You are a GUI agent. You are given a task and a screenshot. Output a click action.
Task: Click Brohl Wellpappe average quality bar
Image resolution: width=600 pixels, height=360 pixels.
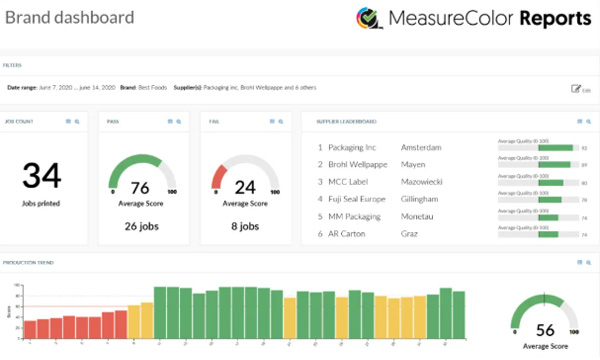click(x=538, y=165)
